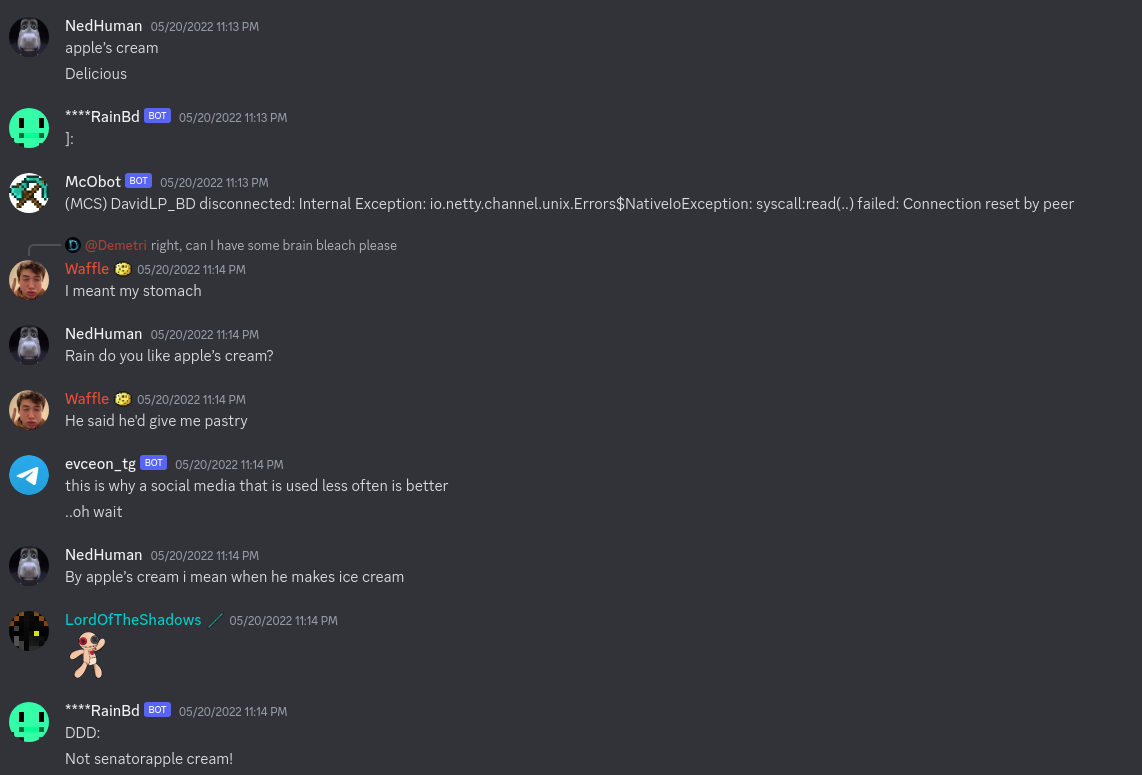Click LordOfTheShadows' pixelated avatar
Viewport: 1142px width, 775px height.
[x=29, y=631]
